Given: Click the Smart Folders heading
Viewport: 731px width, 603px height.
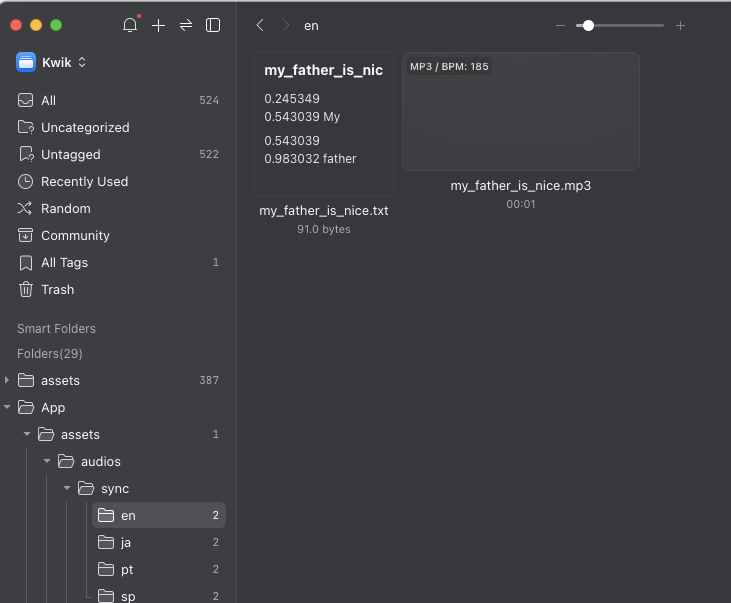Looking at the screenshot, I should pos(56,329).
